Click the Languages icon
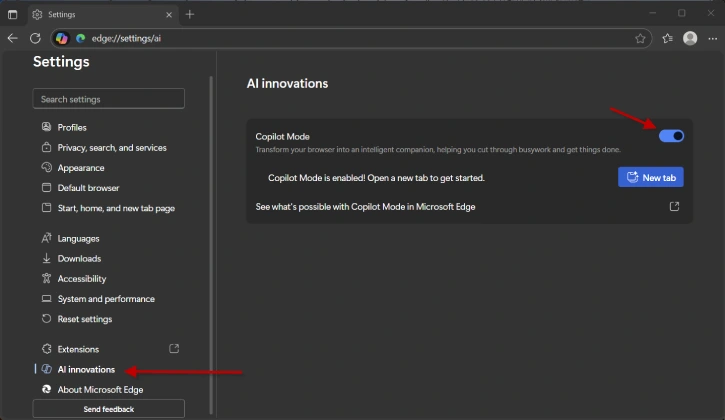This screenshot has width=725, height=420. tap(46, 238)
